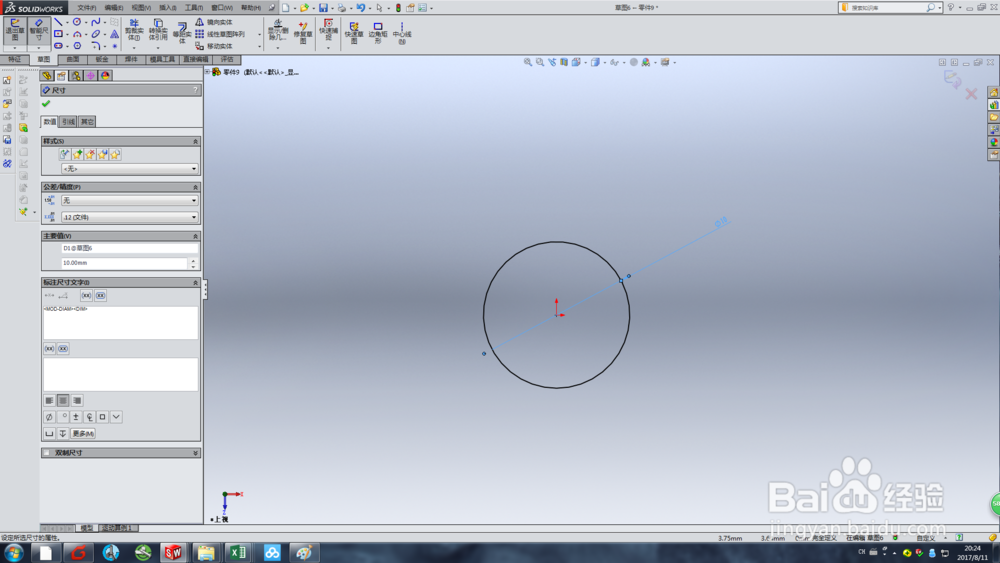Collapse the 主要值 (Primary Value) section
The width and height of the screenshot is (1000, 563).
pyautogui.click(x=195, y=236)
